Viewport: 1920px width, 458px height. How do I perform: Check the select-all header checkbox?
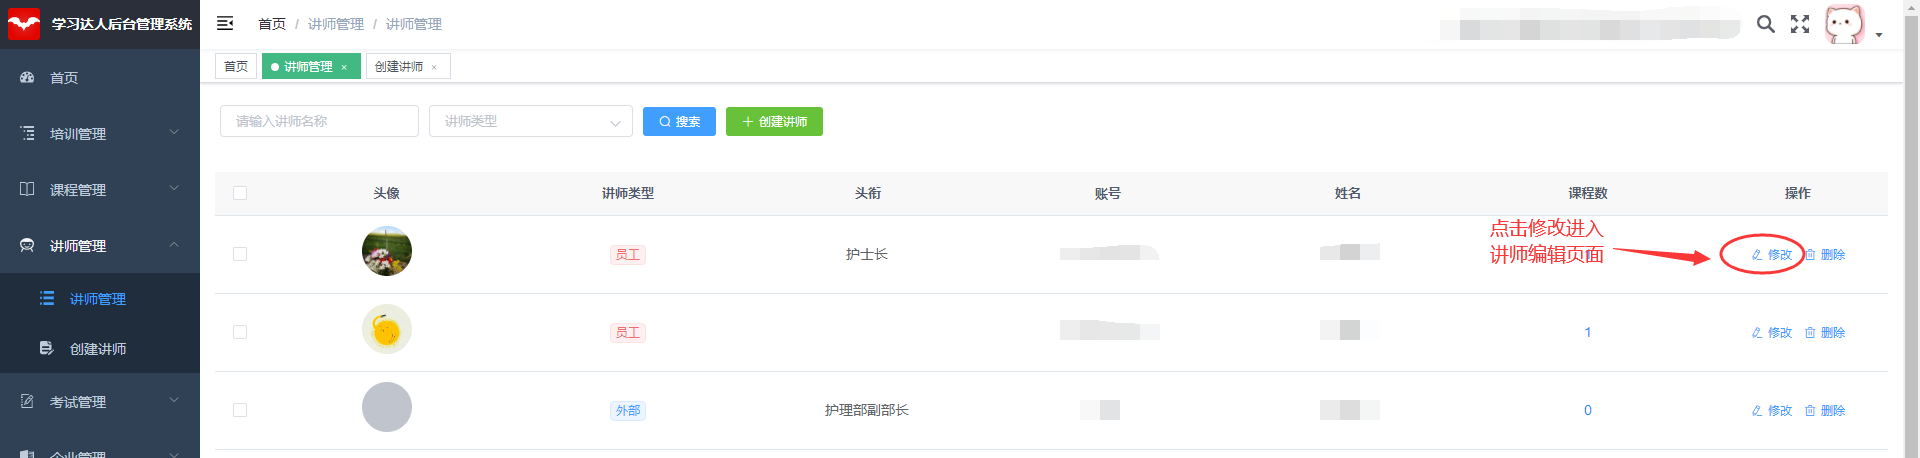(240, 193)
